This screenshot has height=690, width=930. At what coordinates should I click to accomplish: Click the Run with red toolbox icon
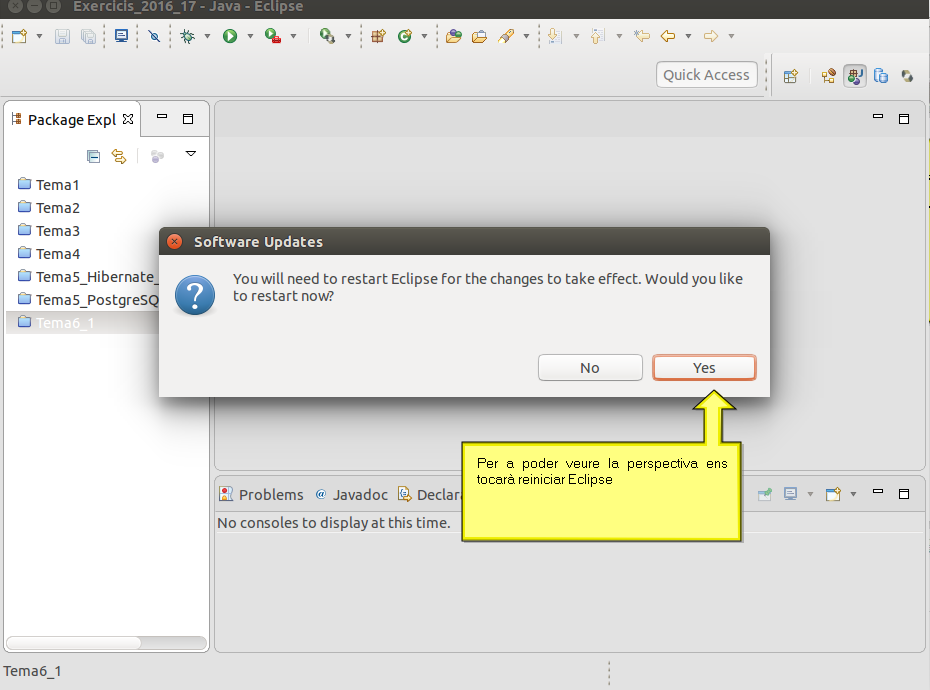pyautogui.click(x=273, y=36)
